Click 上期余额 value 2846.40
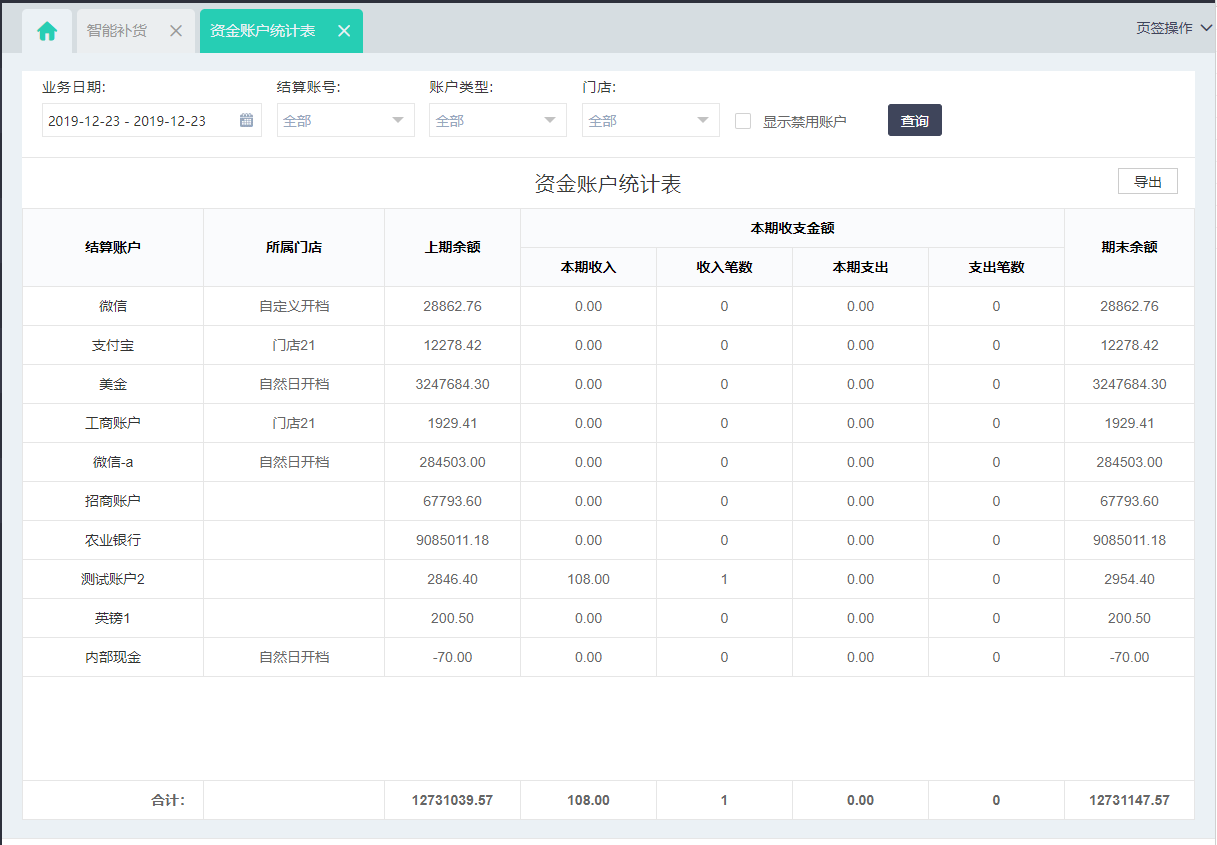 453,579
